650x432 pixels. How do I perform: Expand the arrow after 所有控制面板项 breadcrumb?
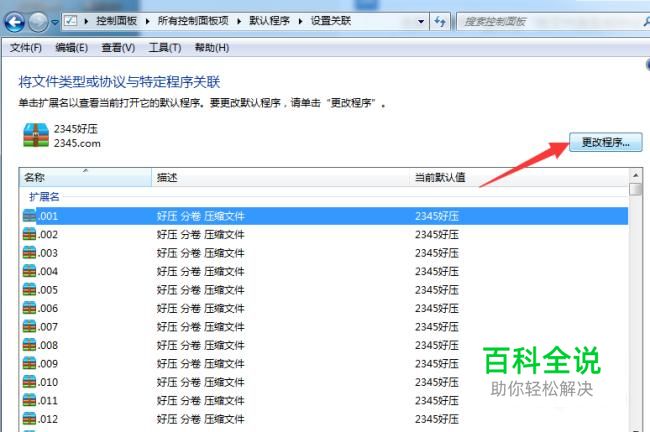point(239,21)
